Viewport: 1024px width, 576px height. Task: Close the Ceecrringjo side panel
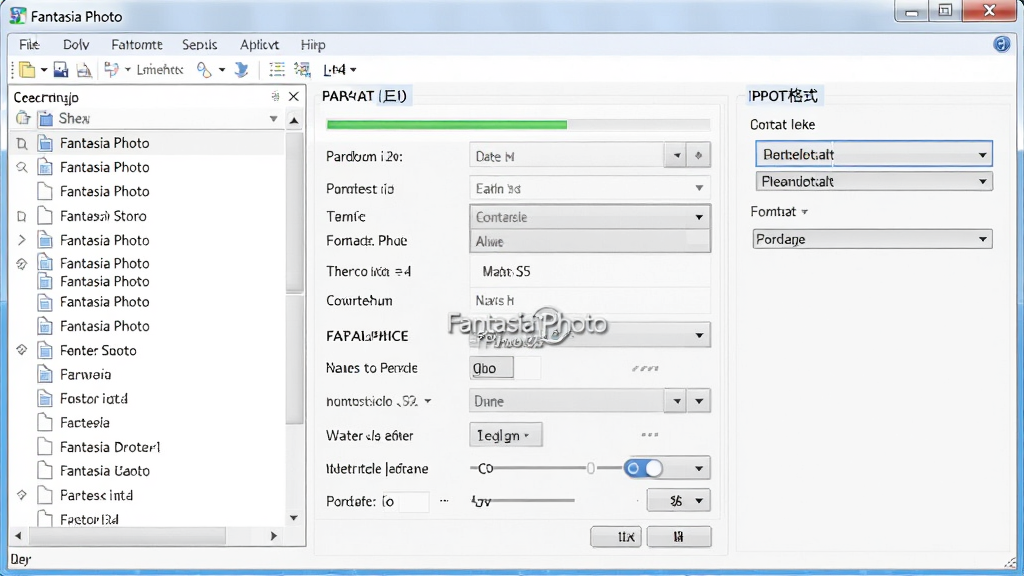tap(294, 97)
